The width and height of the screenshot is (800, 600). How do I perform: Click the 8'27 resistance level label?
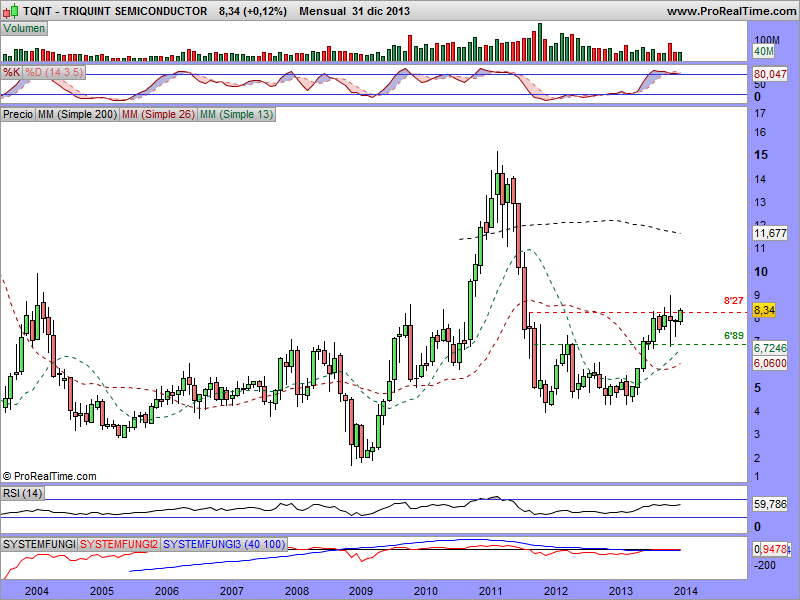(x=734, y=301)
